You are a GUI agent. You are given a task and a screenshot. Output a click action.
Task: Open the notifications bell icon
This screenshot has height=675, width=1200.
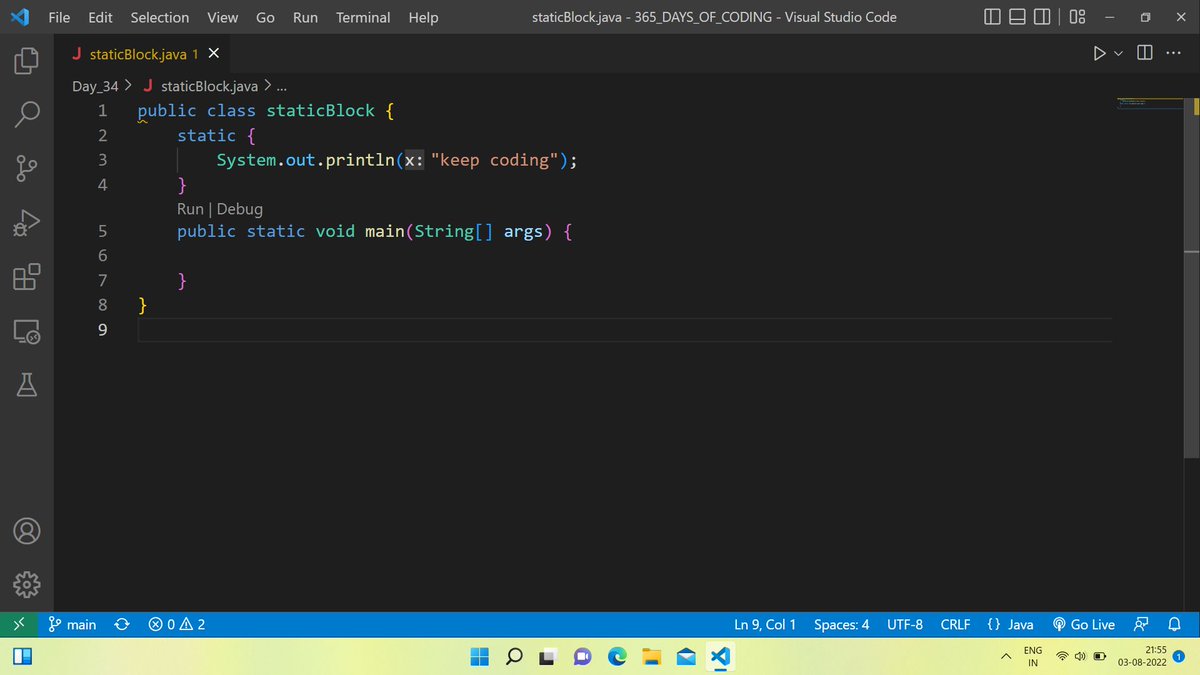click(x=1175, y=624)
